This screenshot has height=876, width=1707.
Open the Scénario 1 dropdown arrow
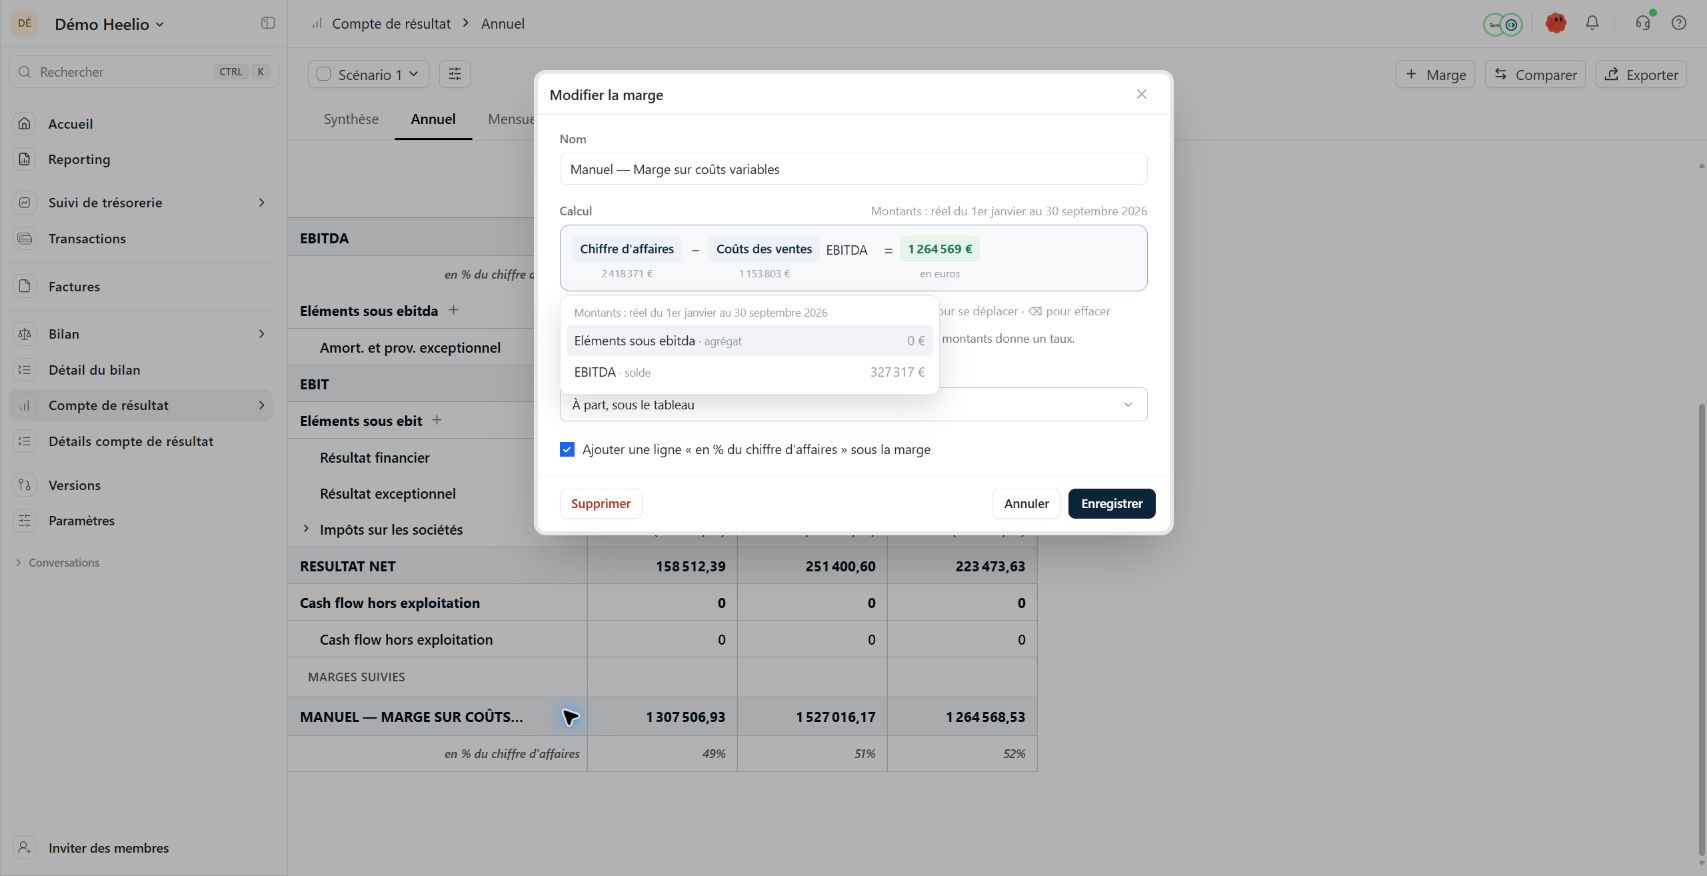point(414,74)
